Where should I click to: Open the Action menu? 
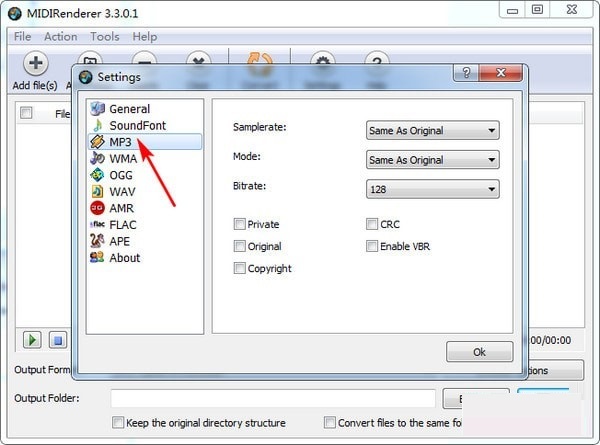coord(60,36)
